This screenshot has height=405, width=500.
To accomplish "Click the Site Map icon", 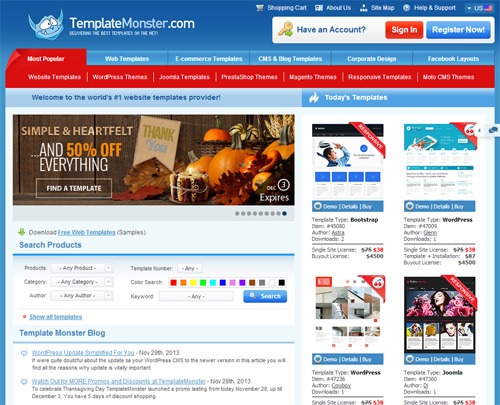I will pyautogui.click(x=364, y=8).
